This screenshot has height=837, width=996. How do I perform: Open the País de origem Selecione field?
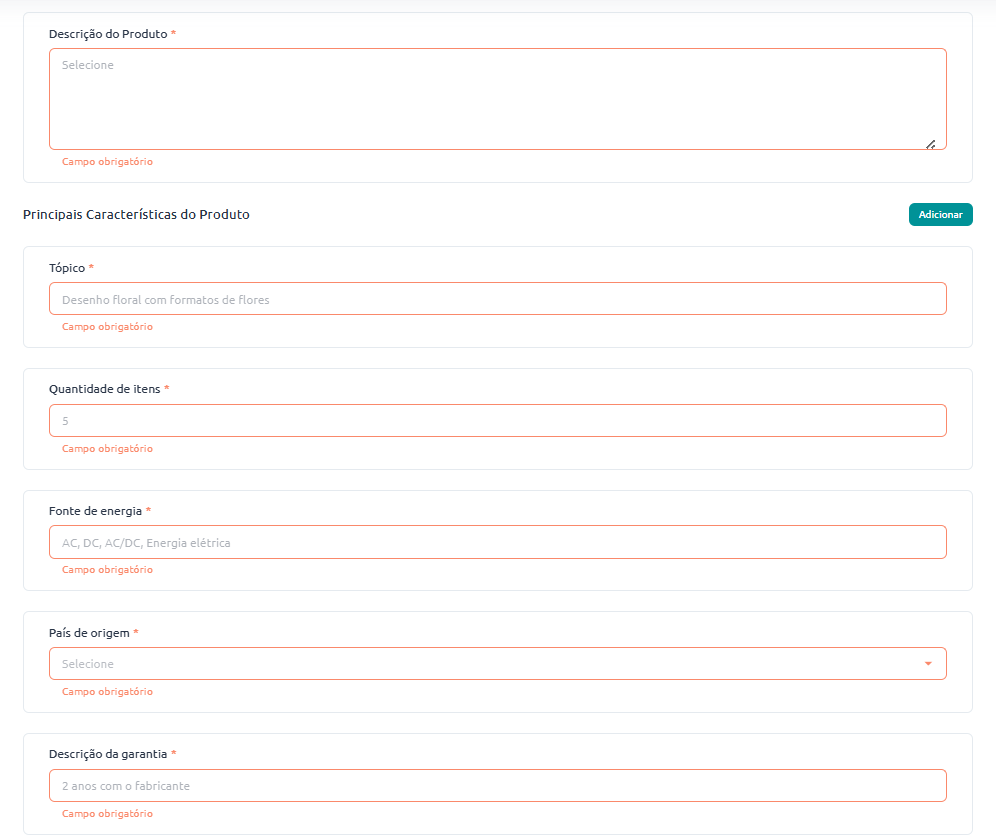pos(480,664)
